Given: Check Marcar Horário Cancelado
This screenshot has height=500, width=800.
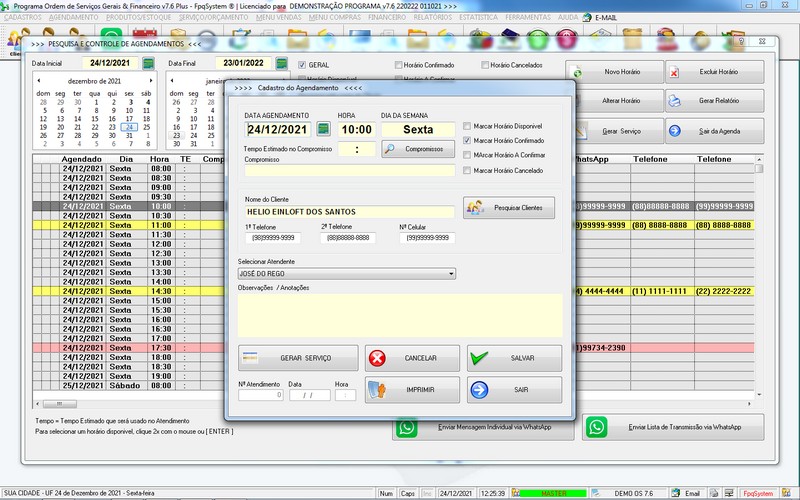Looking at the screenshot, I should (x=467, y=170).
